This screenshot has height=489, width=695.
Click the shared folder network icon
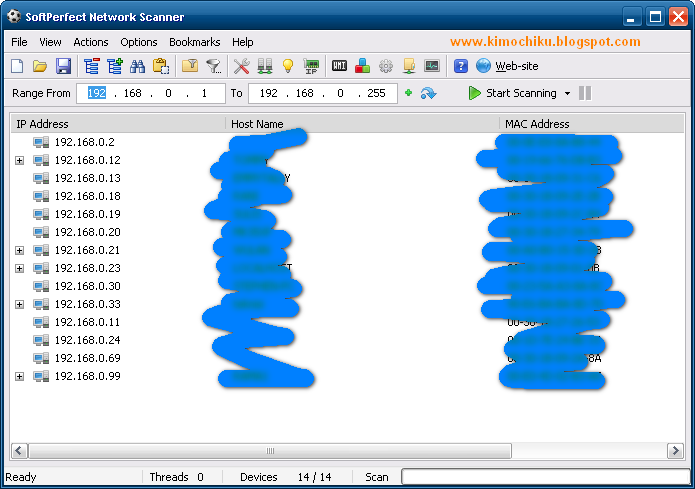pyautogui.click(x=409, y=67)
